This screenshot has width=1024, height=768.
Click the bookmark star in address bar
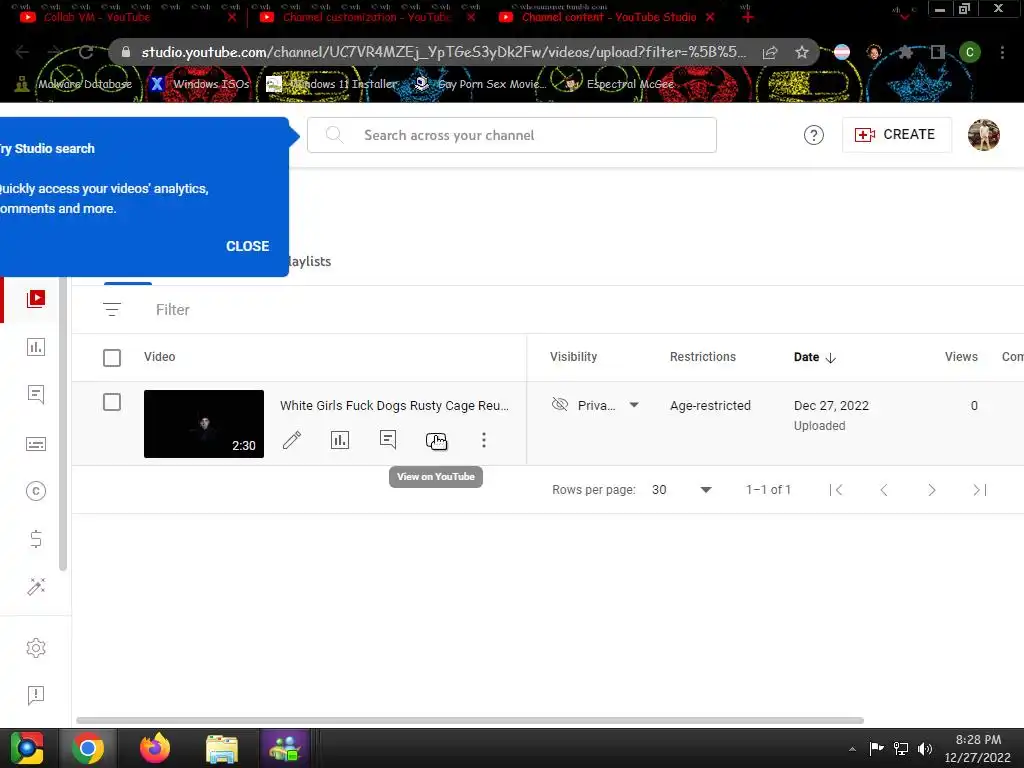pos(802,52)
